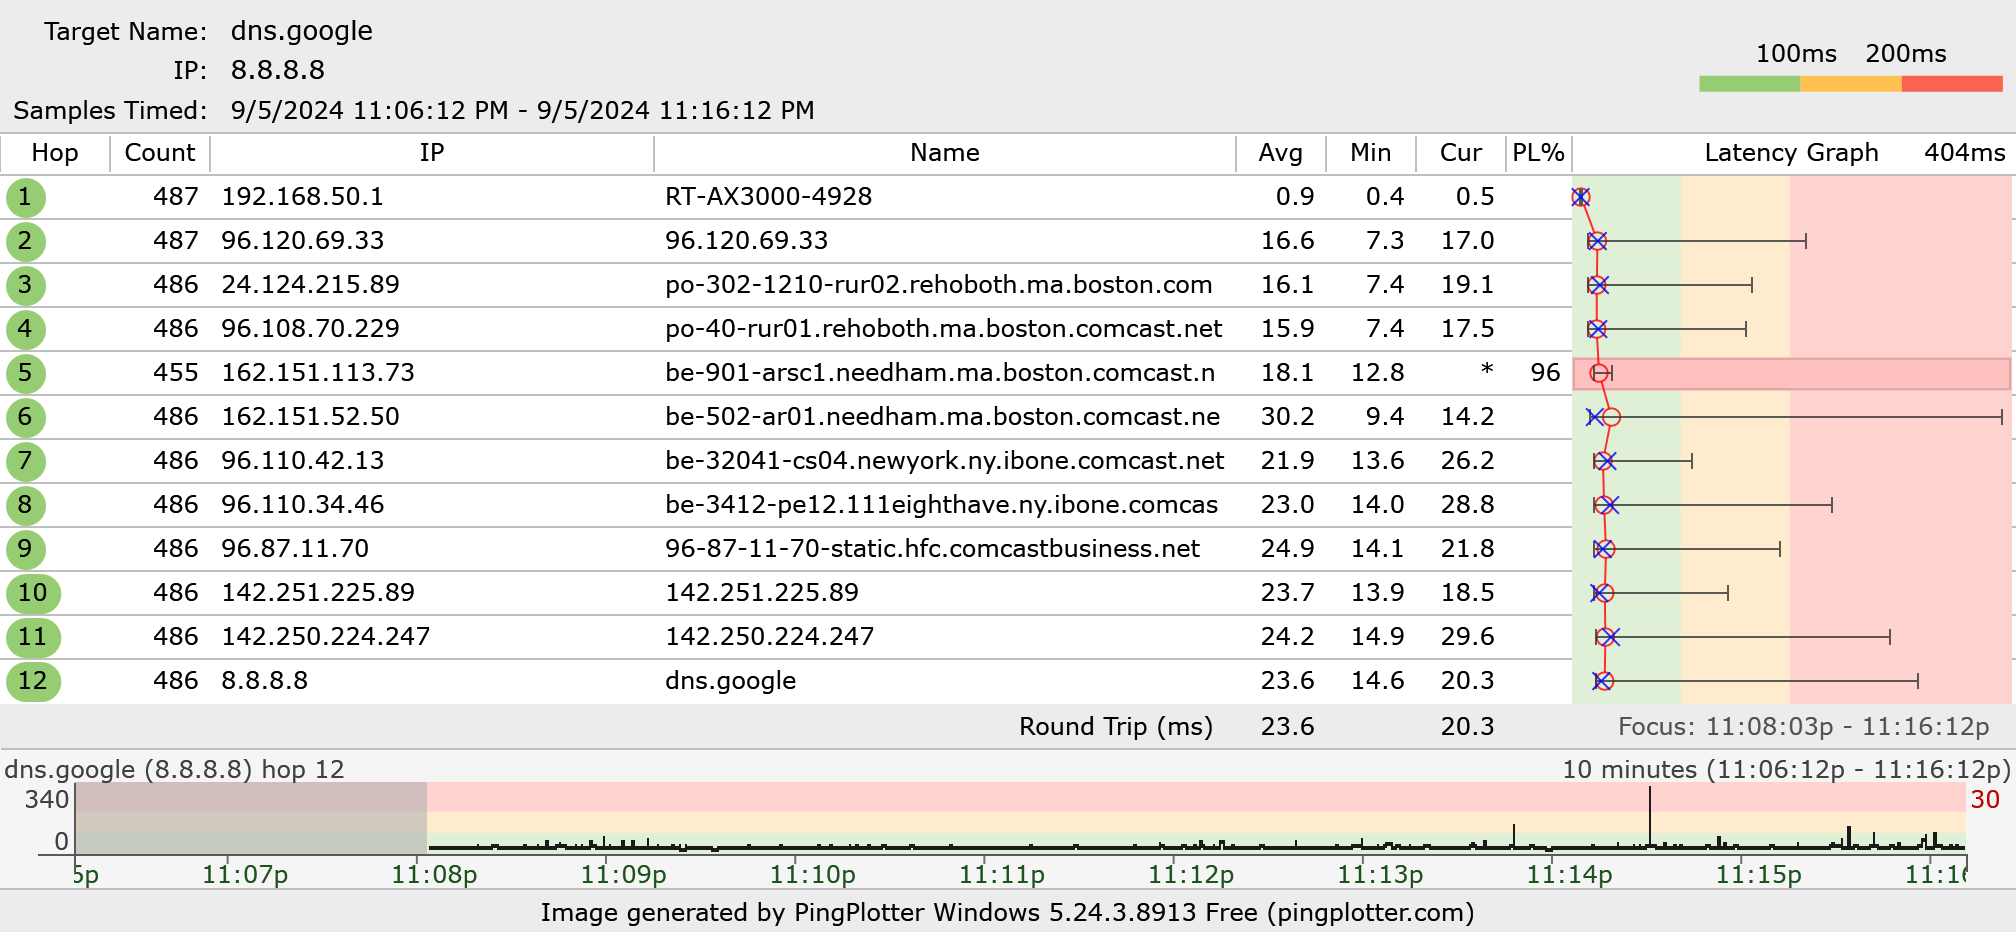Click the 340 latency axis label
Viewport: 2016px width, 932px height.
(47, 800)
